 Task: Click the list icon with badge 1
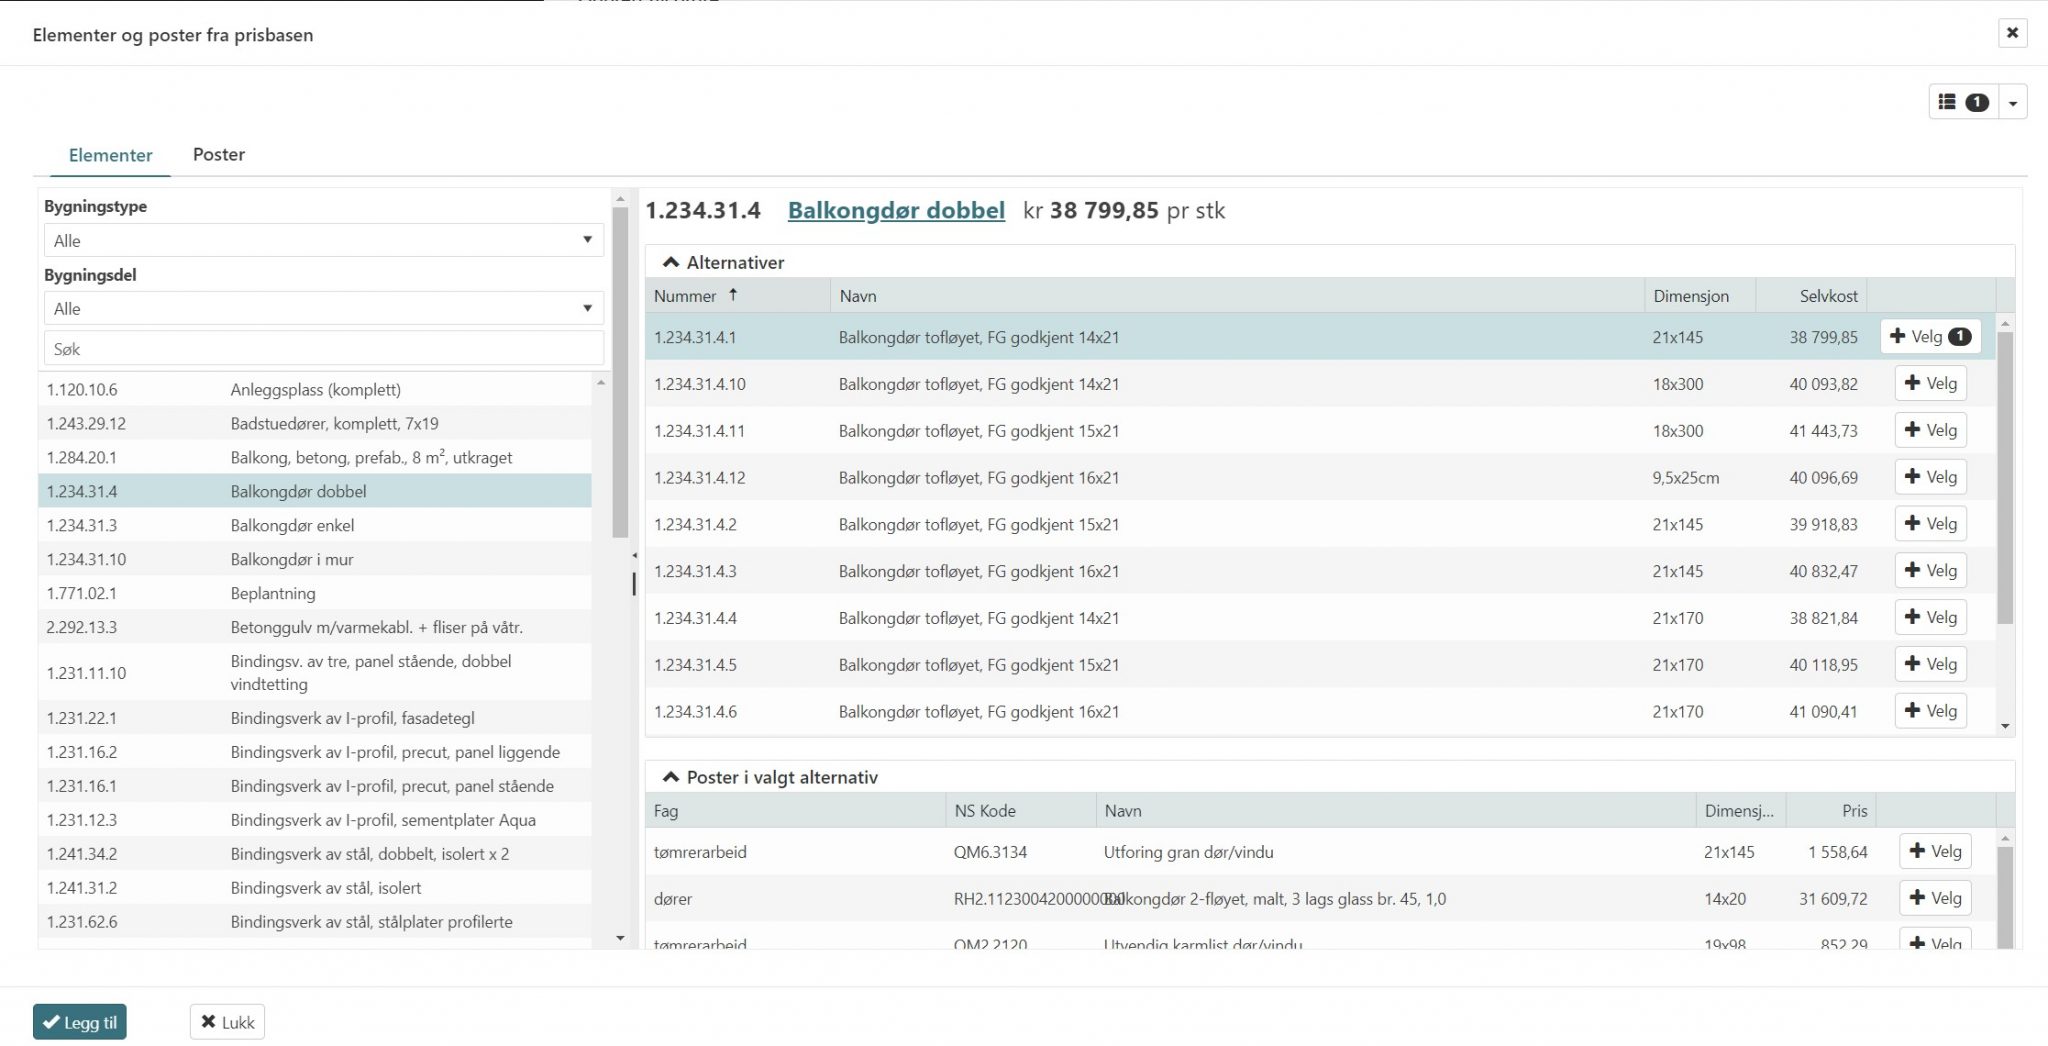click(1963, 102)
